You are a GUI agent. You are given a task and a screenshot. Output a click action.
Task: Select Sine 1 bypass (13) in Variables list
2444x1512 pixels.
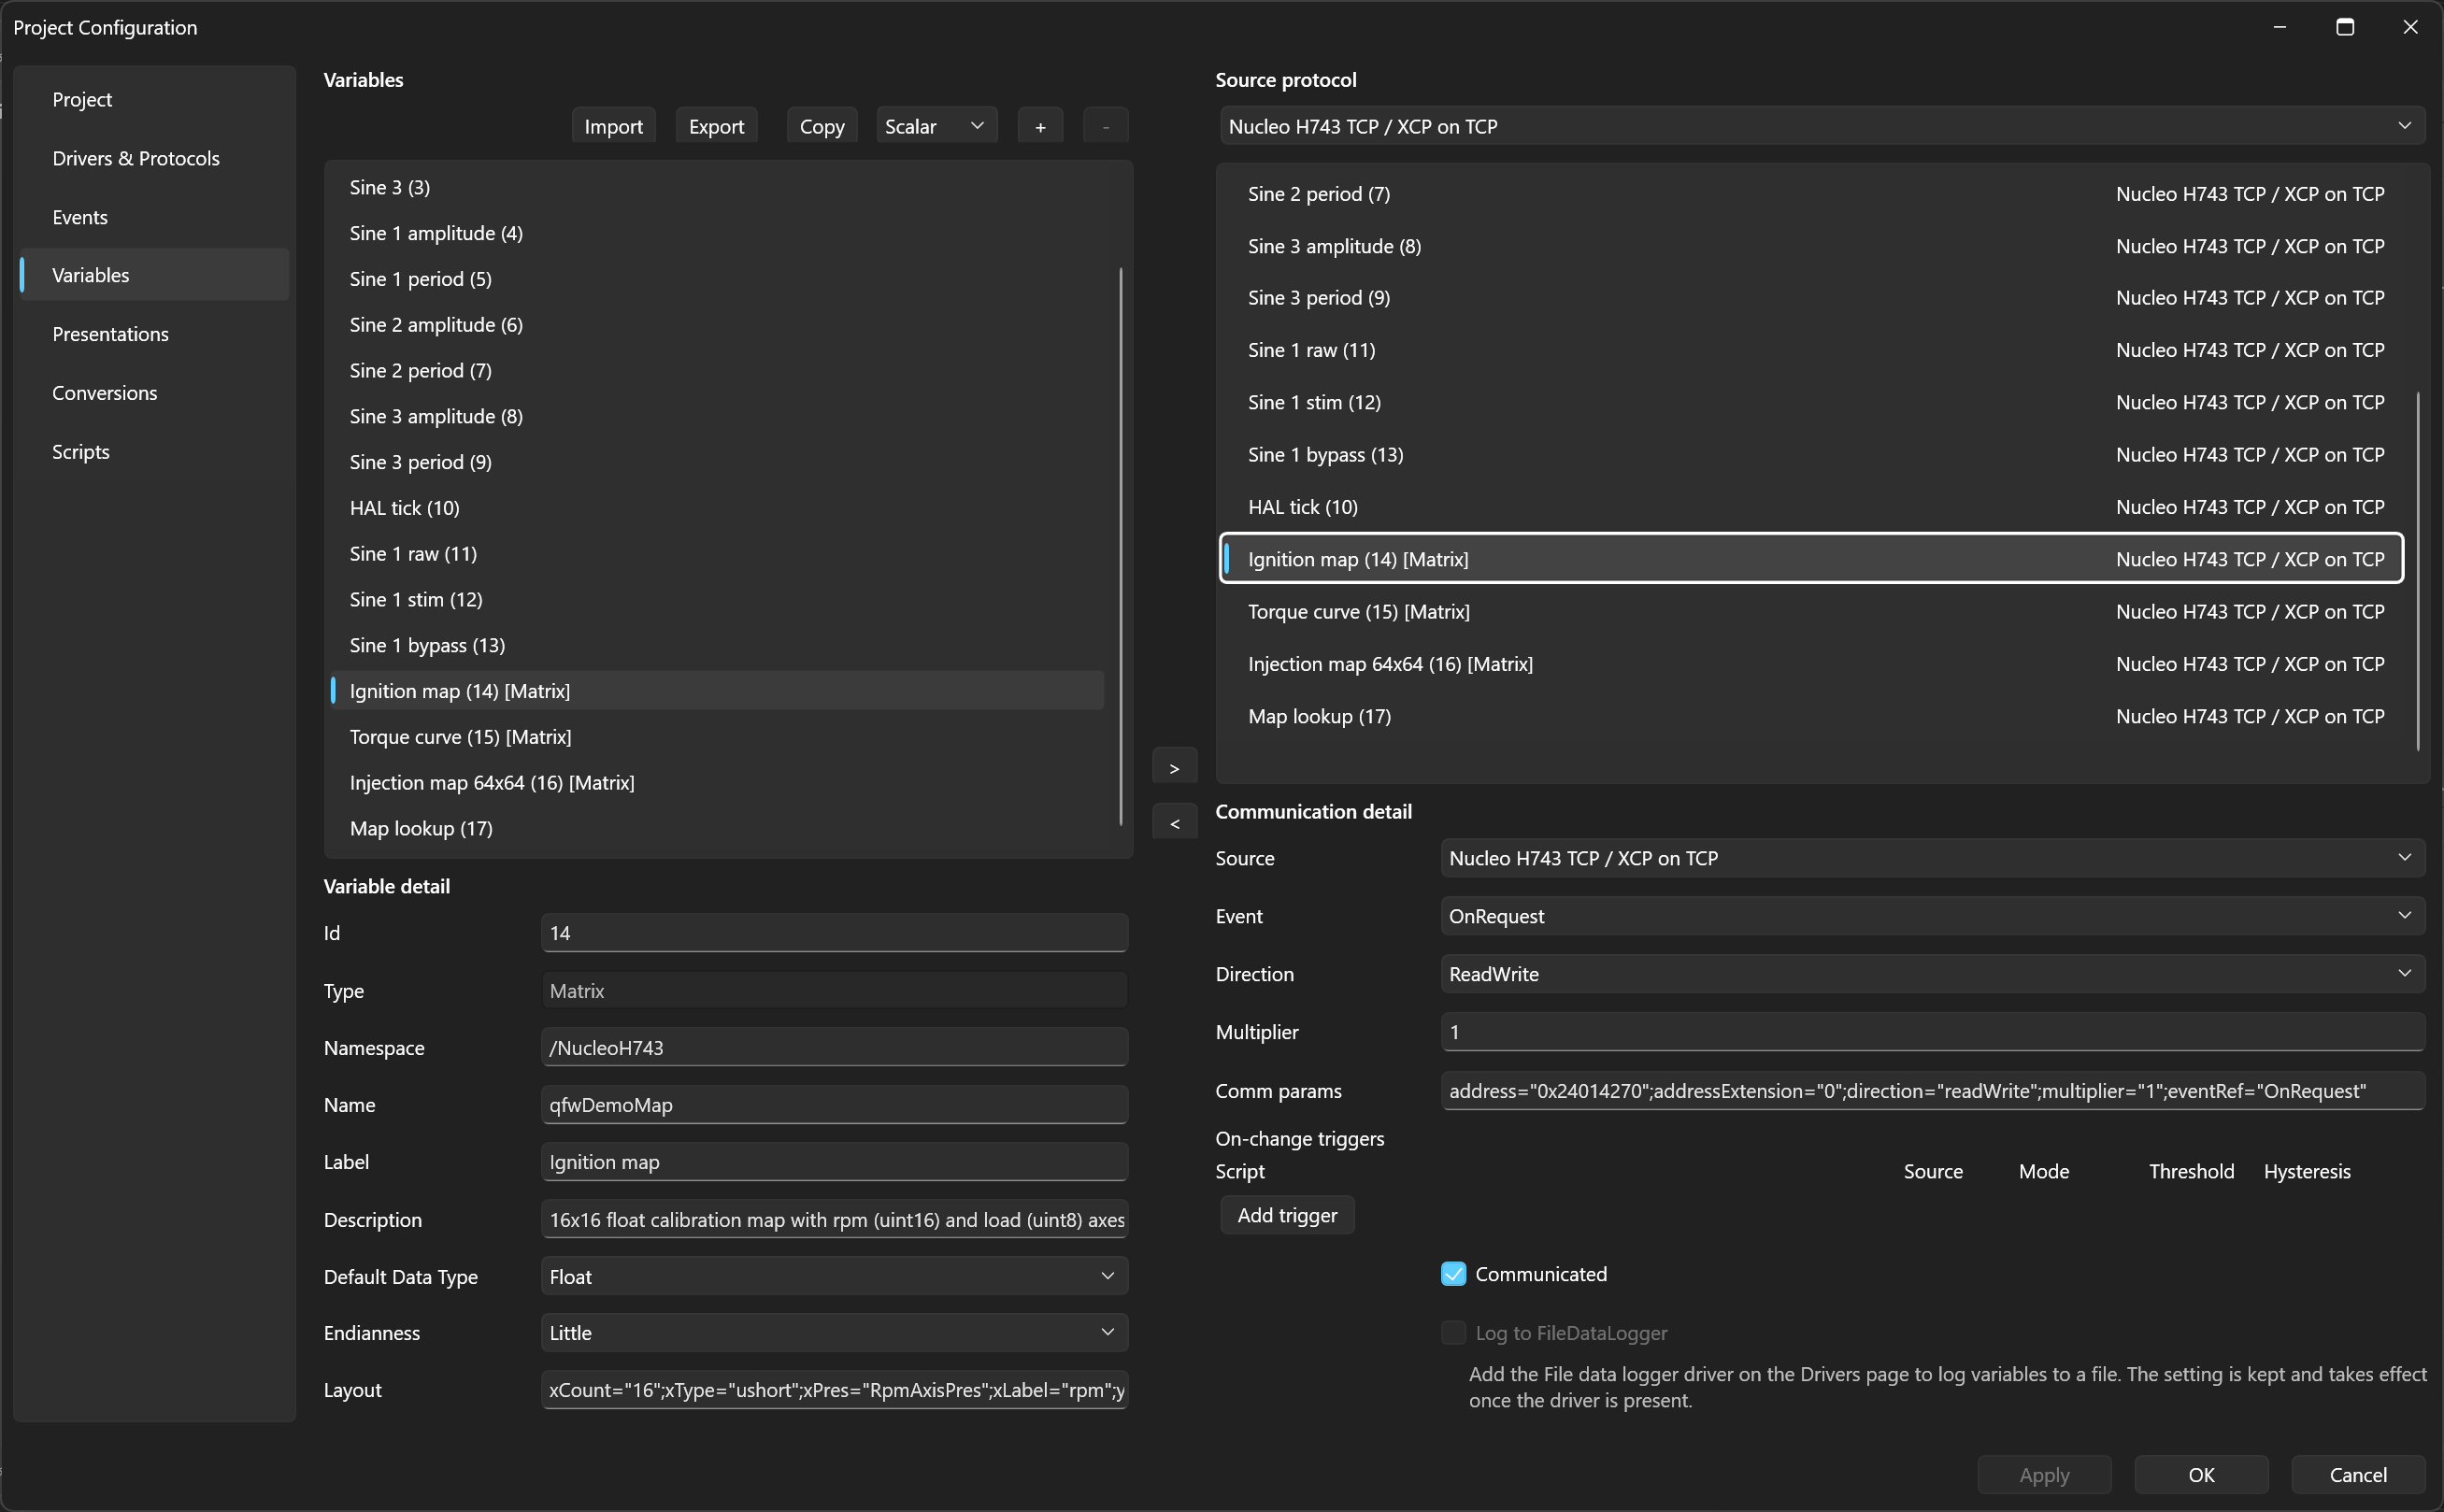717,645
